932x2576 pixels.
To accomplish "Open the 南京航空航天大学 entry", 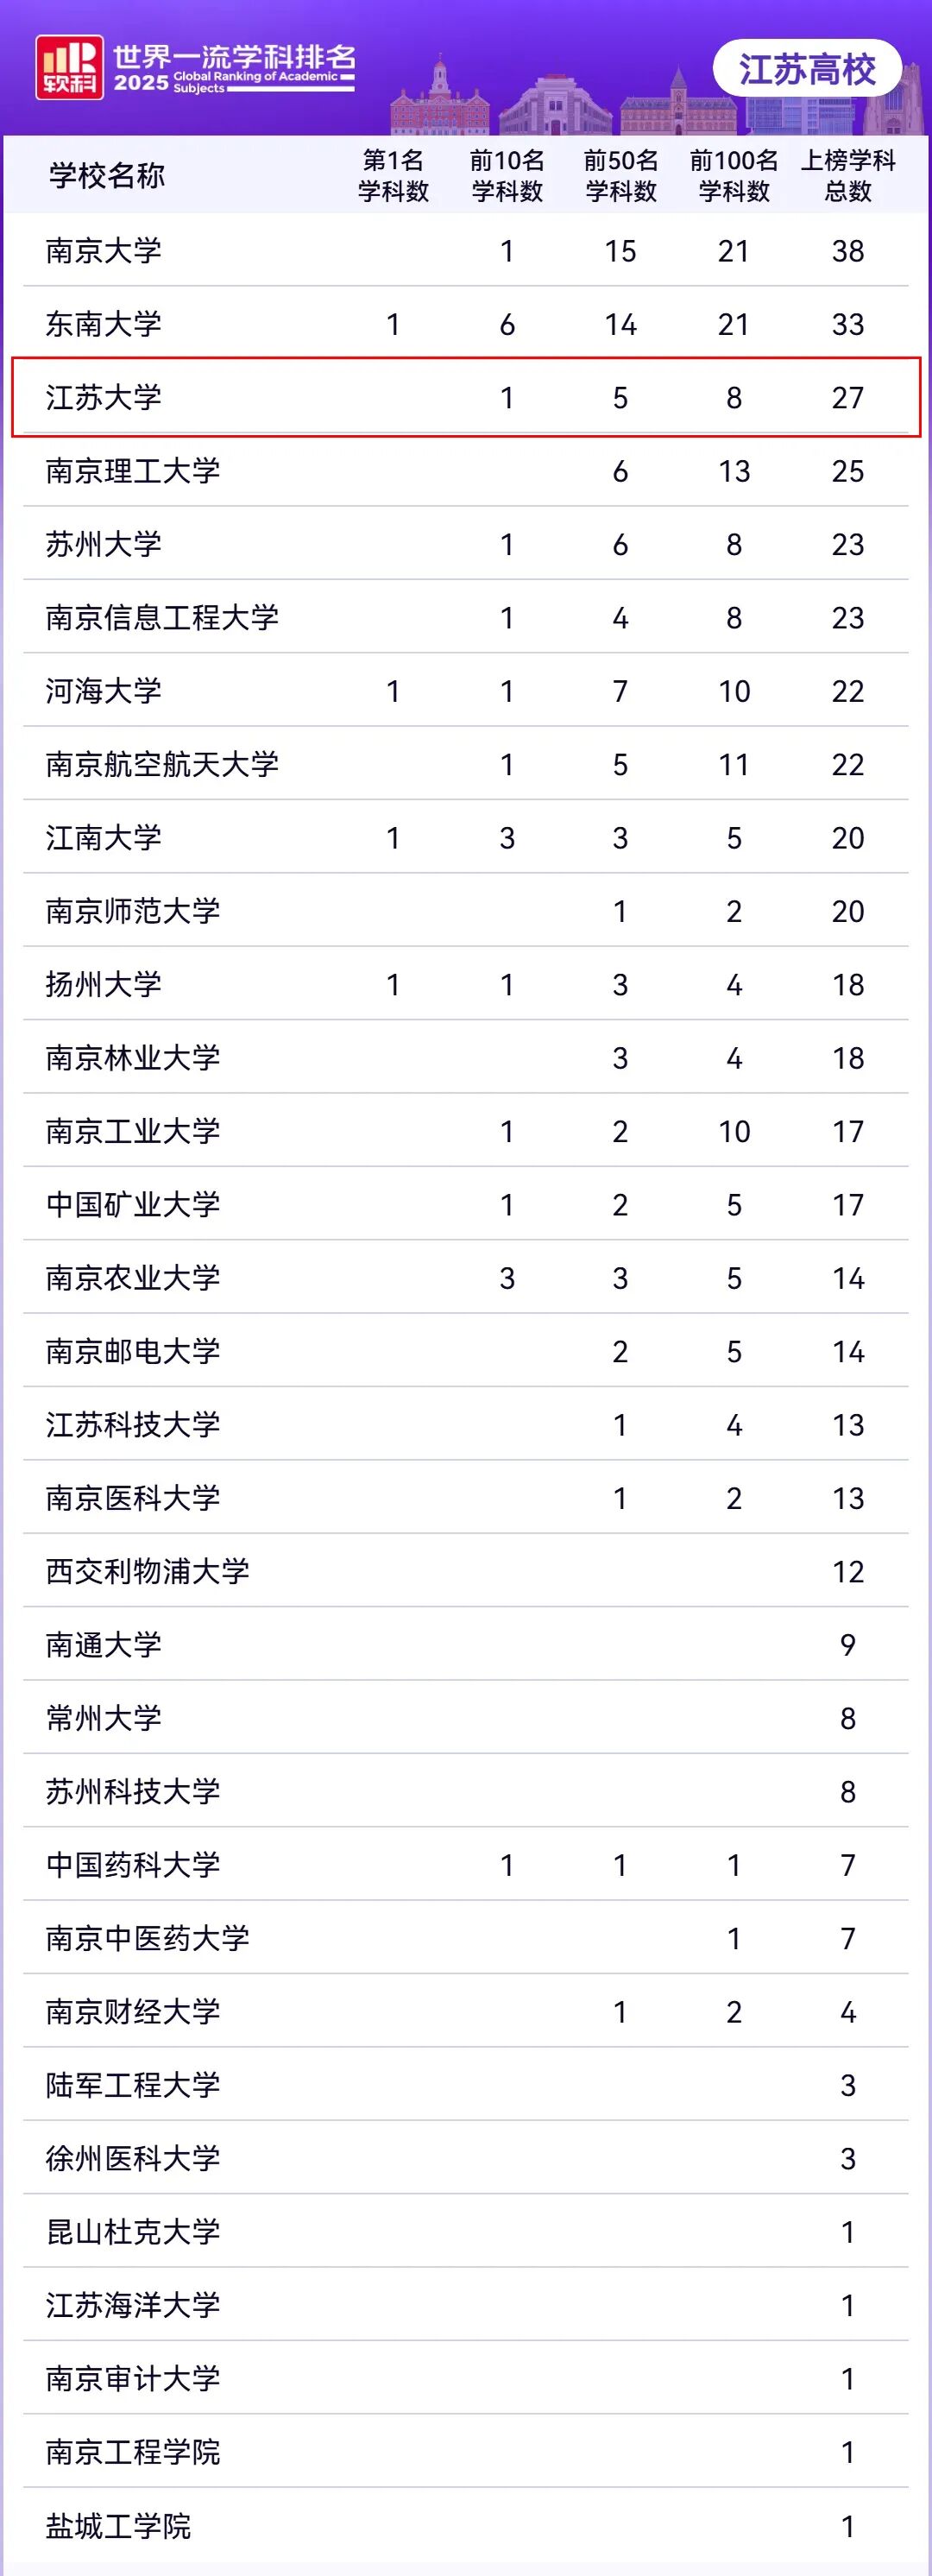I will tap(162, 764).
